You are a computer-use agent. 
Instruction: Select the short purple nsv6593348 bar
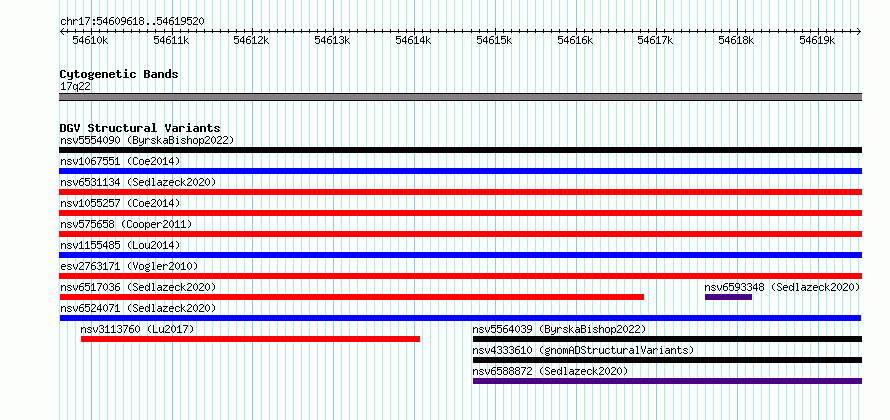point(728,297)
